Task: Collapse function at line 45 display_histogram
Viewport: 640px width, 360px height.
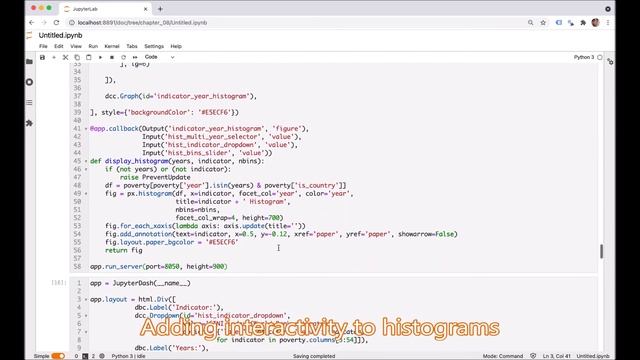Action: 86,161
